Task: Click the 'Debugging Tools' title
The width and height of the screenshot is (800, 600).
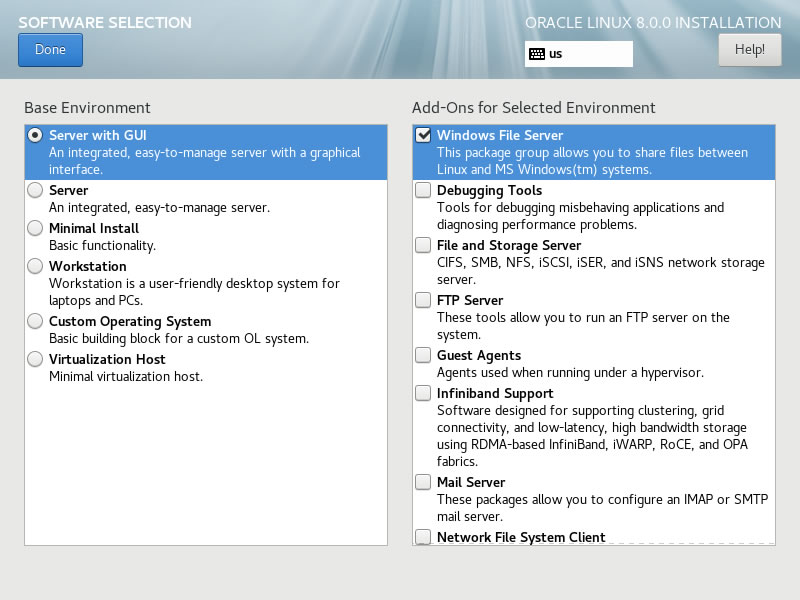Action: [489, 190]
